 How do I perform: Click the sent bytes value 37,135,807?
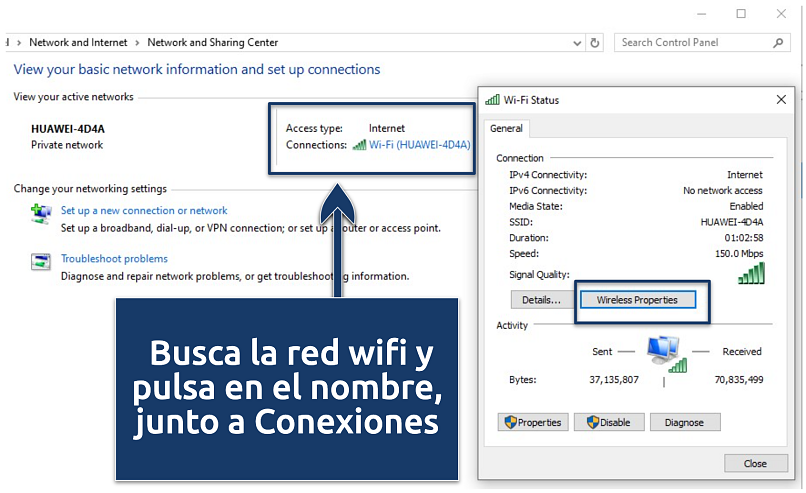pyautogui.click(x=614, y=380)
